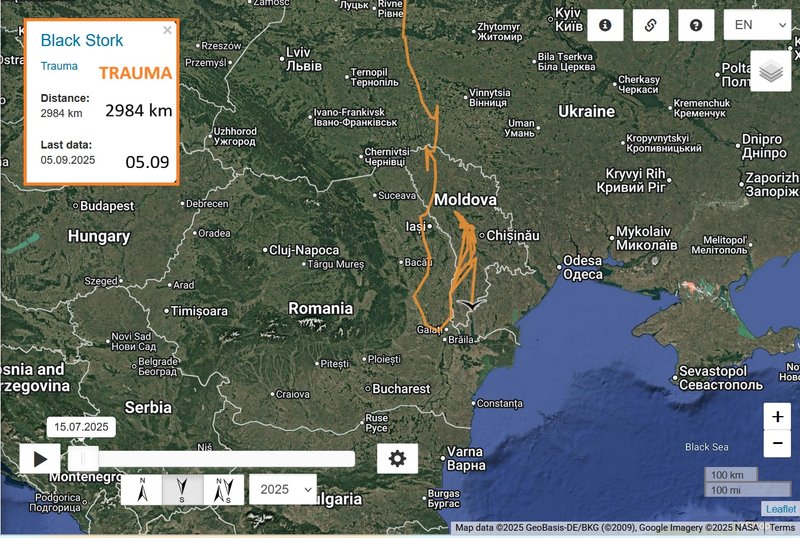Image resolution: width=800 pixels, height=538 pixels.
Task: Click the timeline slider track
Action: (212, 459)
